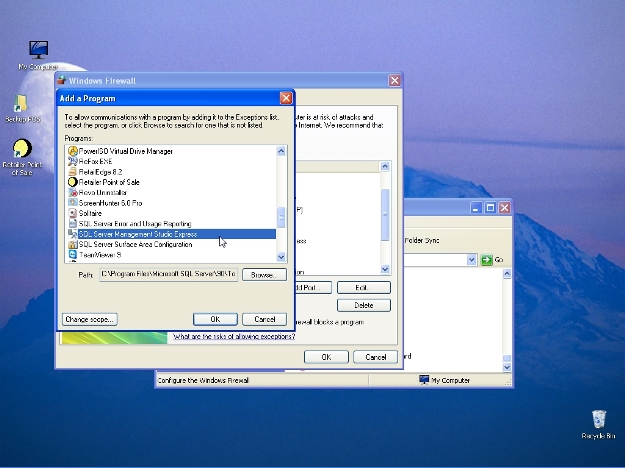The height and width of the screenshot is (468, 625).
Task: Click Edit button in Windows Firewall
Action: tap(364, 287)
